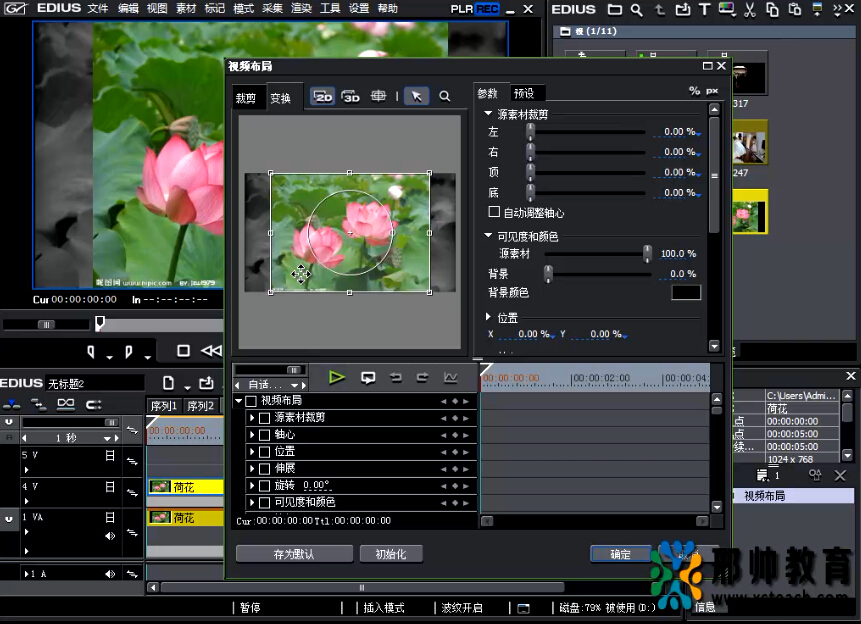Enable 自动调整轴心 checkbox
Image resolution: width=861 pixels, height=624 pixels.
(494, 213)
